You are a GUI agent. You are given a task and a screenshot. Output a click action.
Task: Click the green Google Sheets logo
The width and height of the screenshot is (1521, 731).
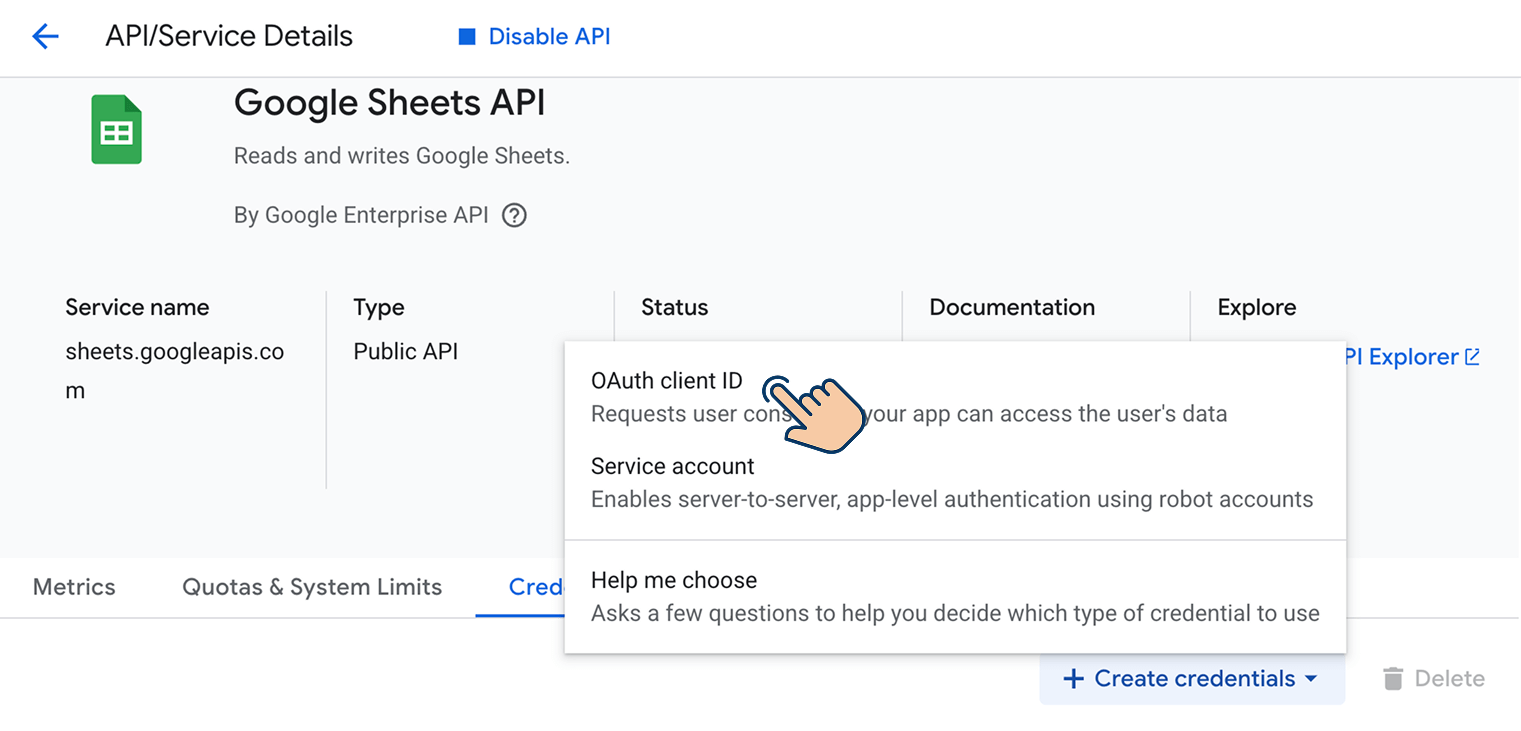pos(117,129)
